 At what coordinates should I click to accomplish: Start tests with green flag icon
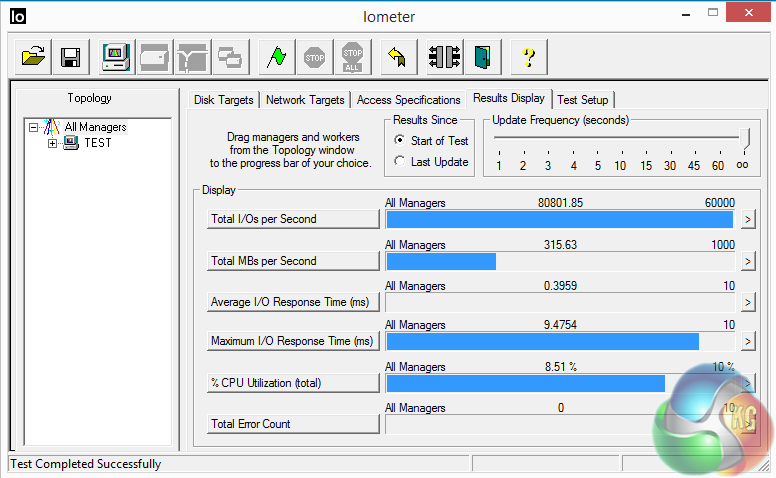click(x=277, y=57)
